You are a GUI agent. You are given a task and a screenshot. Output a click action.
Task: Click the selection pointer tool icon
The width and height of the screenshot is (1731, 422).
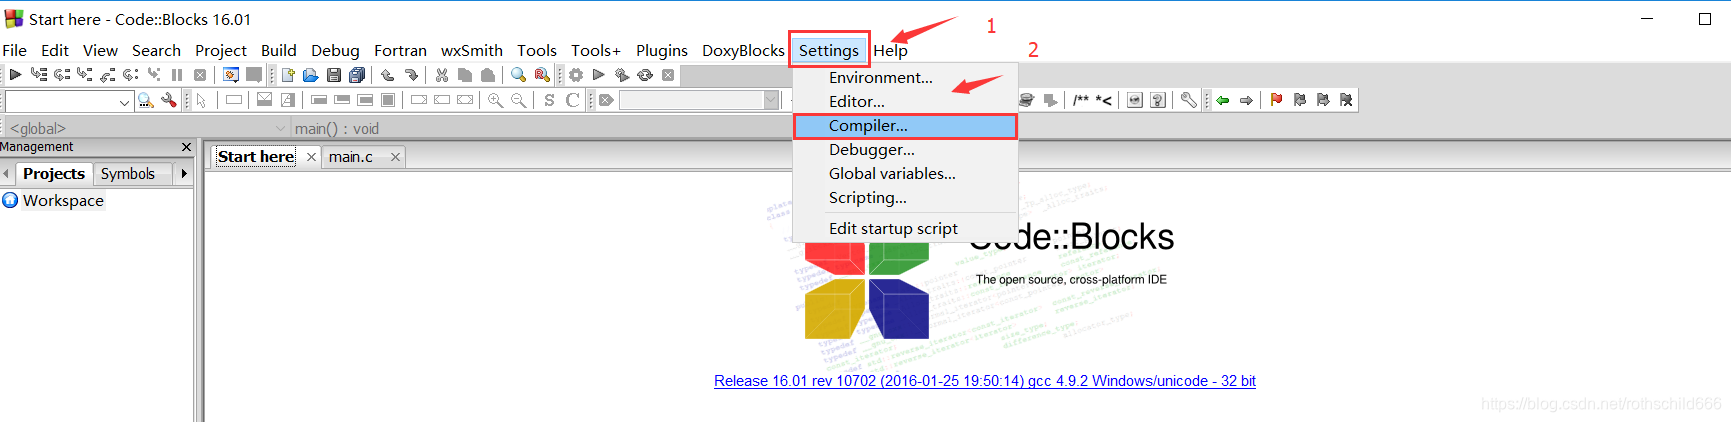coord(201,100)
